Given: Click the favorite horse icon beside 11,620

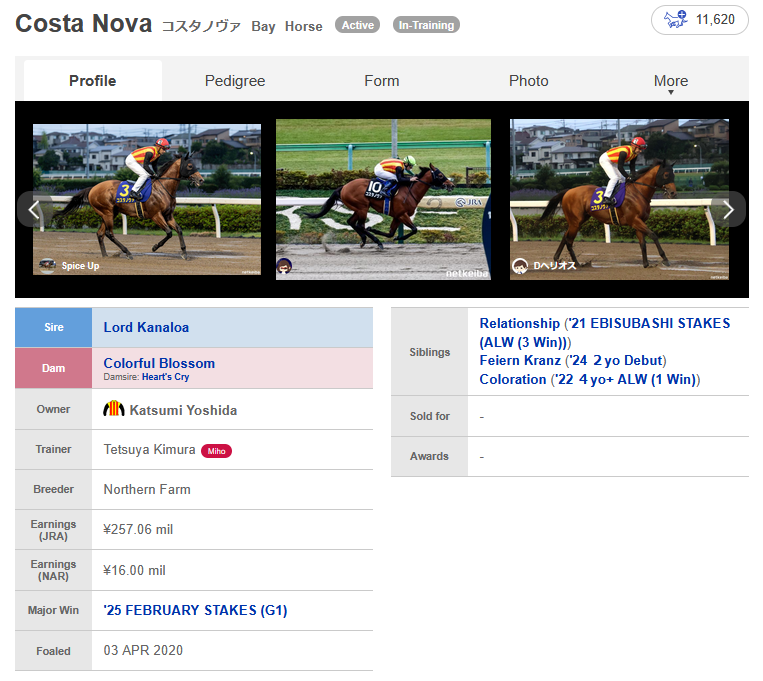Looking at the screenshot, I should [x=675, y=19].
